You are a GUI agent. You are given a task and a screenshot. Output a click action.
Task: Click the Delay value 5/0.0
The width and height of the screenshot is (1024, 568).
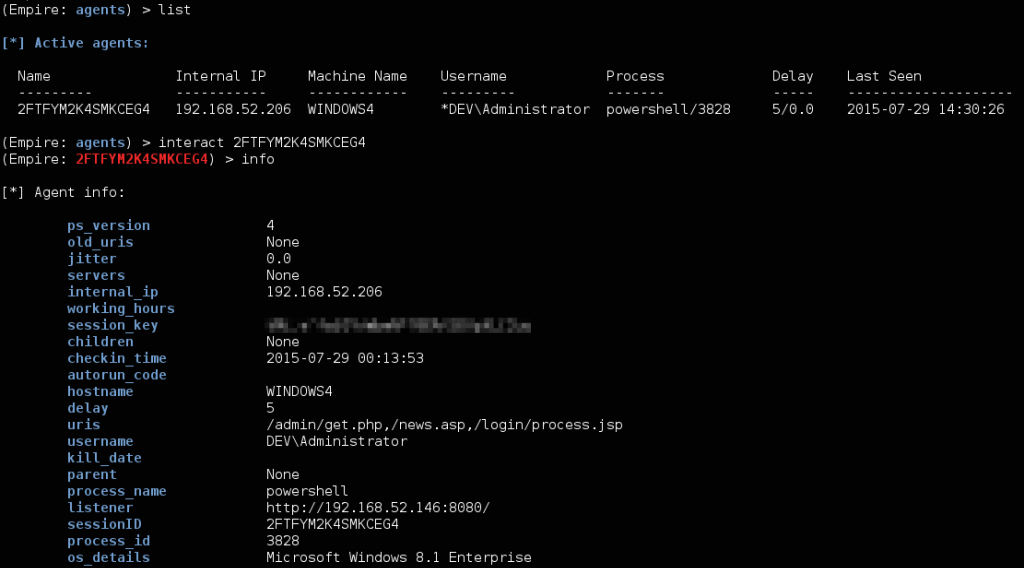792,109
